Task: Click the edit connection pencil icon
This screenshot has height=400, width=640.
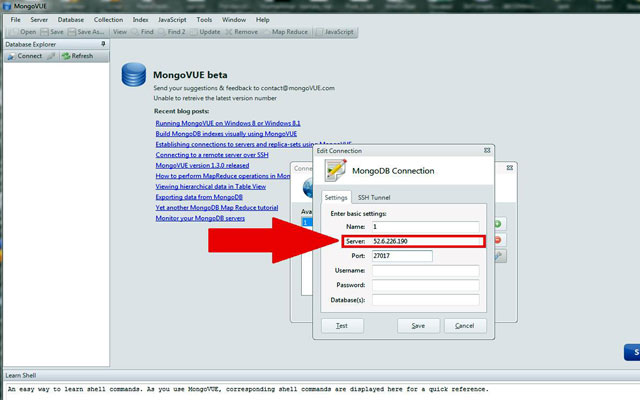Action: 498,257
